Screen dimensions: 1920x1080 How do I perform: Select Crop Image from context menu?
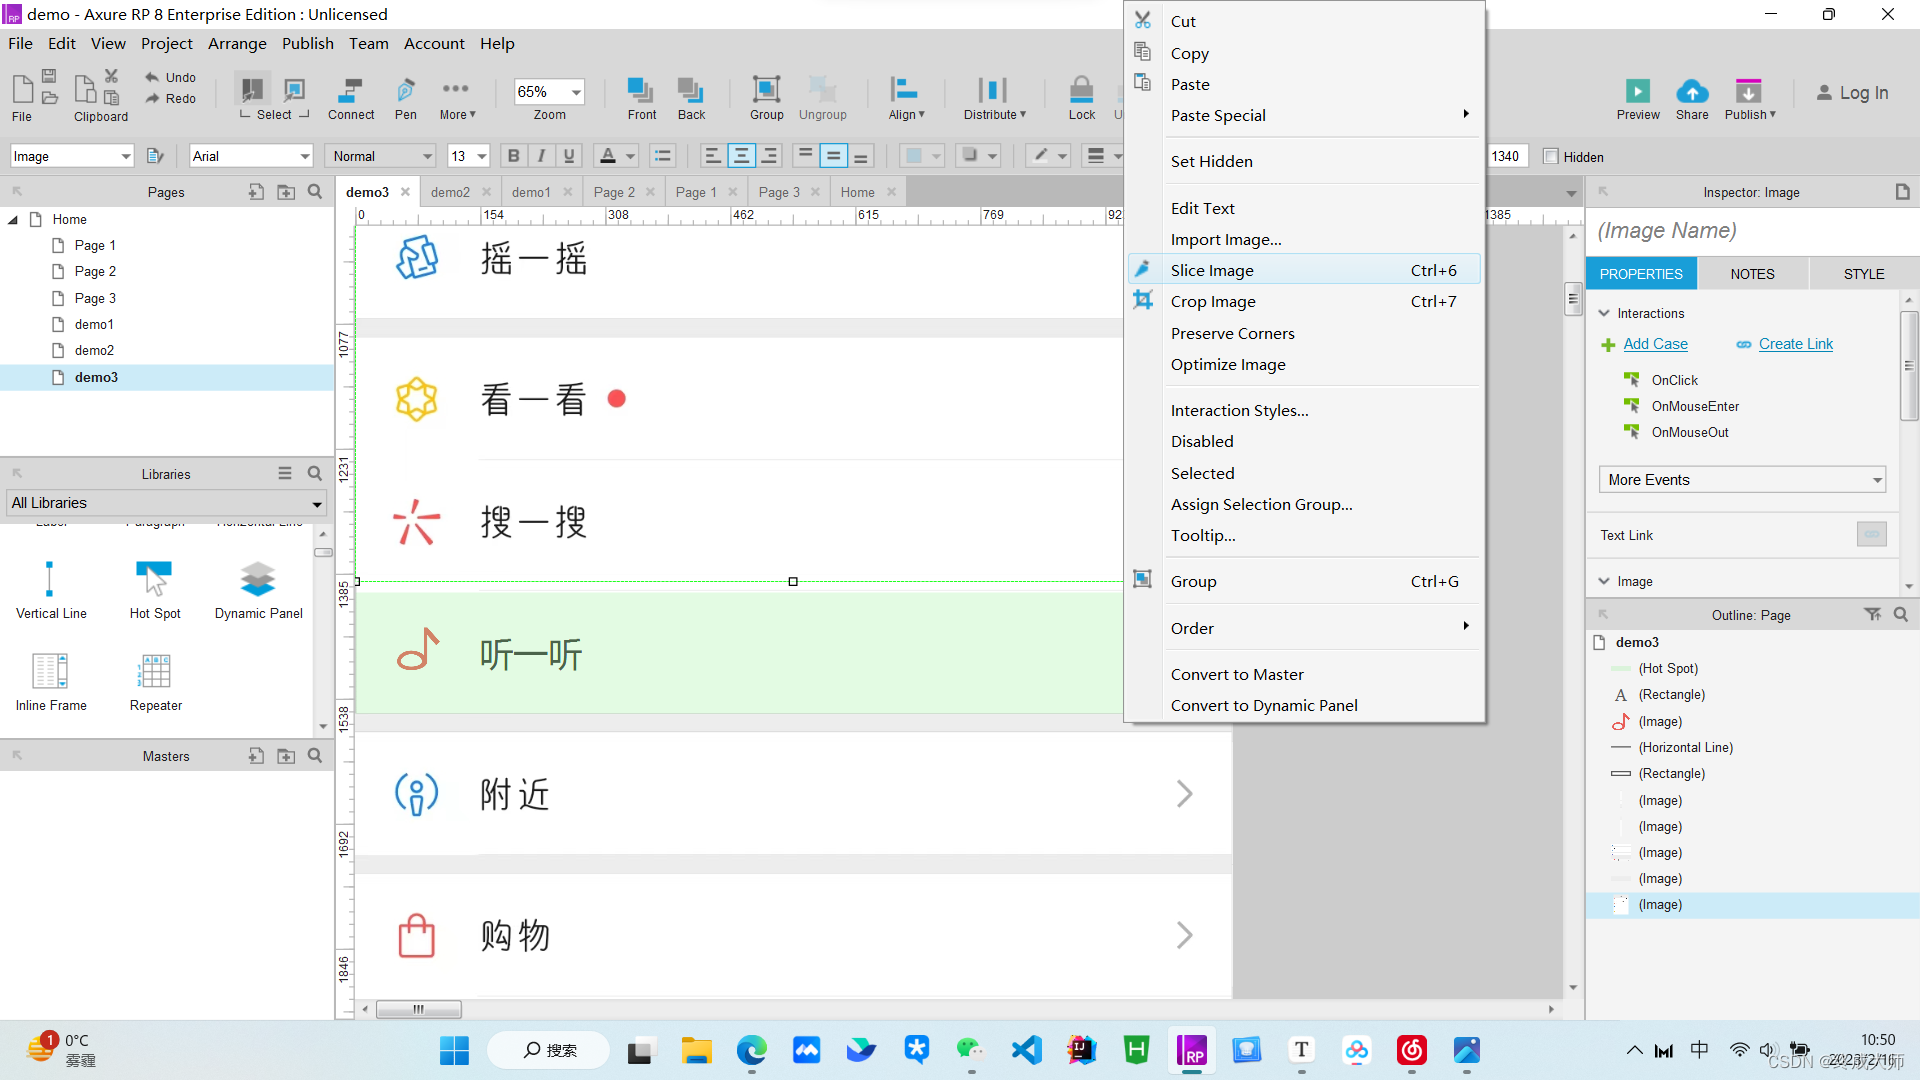[1212, 301]
